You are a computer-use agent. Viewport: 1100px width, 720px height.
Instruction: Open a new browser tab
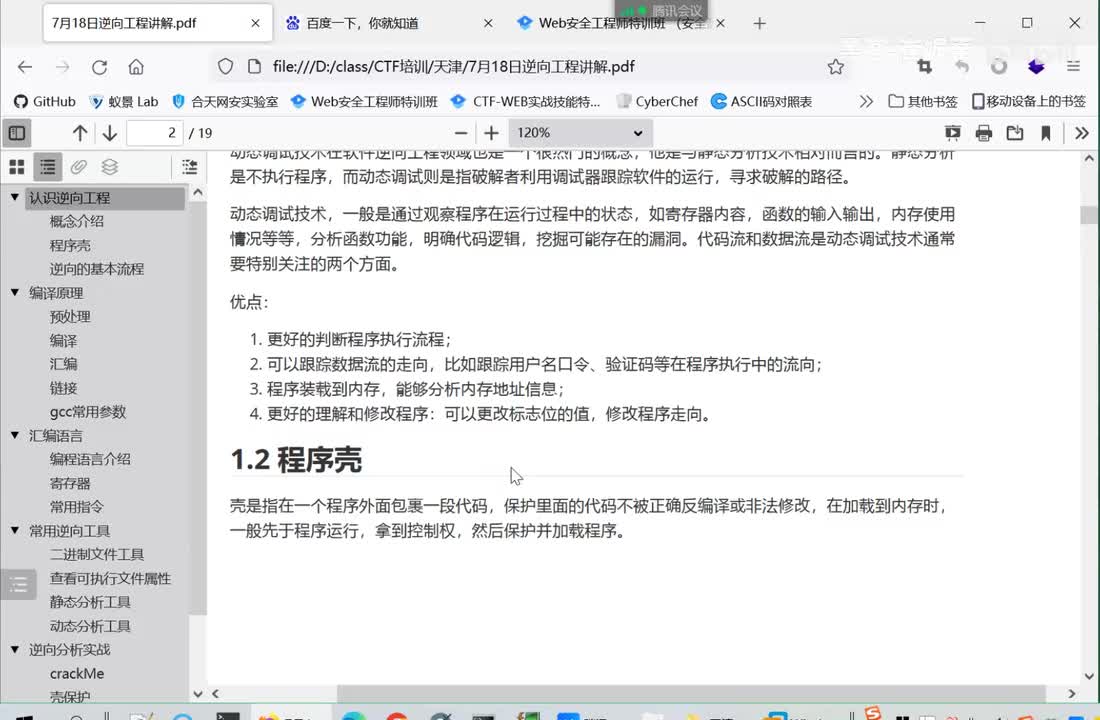pyautogui.click(x=760, y=24)
